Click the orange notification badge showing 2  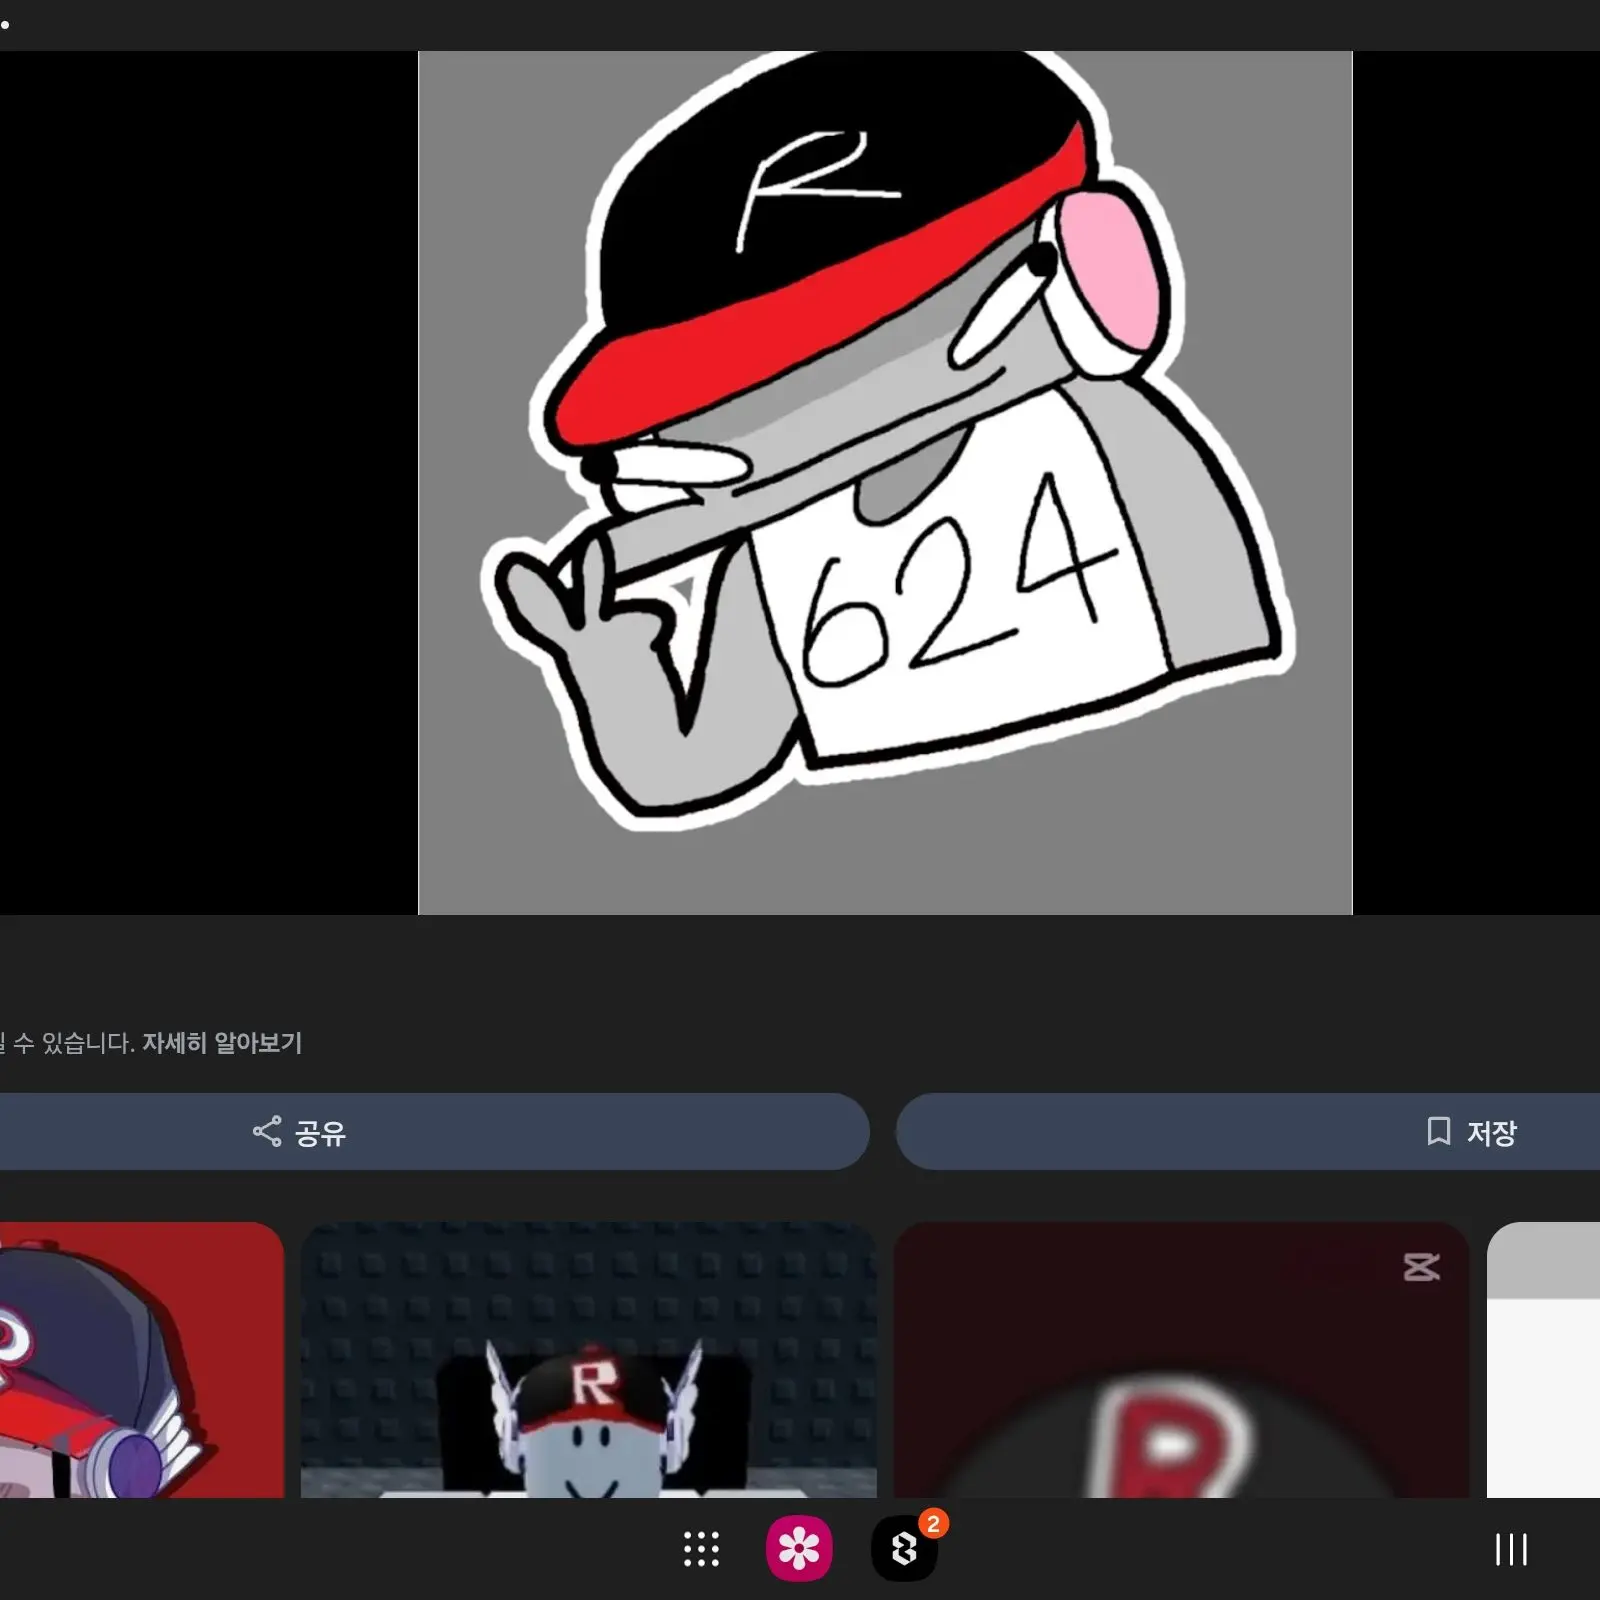[x=933, y=1524]
